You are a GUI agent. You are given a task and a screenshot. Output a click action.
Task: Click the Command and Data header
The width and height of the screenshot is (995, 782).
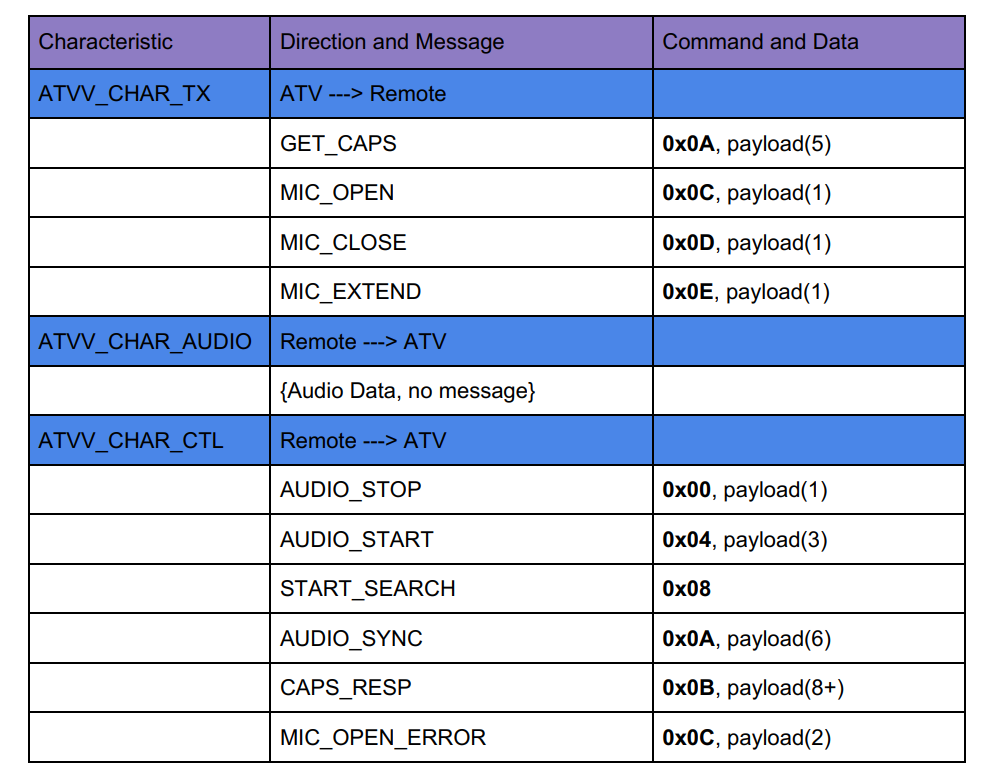tap(809, 43)
